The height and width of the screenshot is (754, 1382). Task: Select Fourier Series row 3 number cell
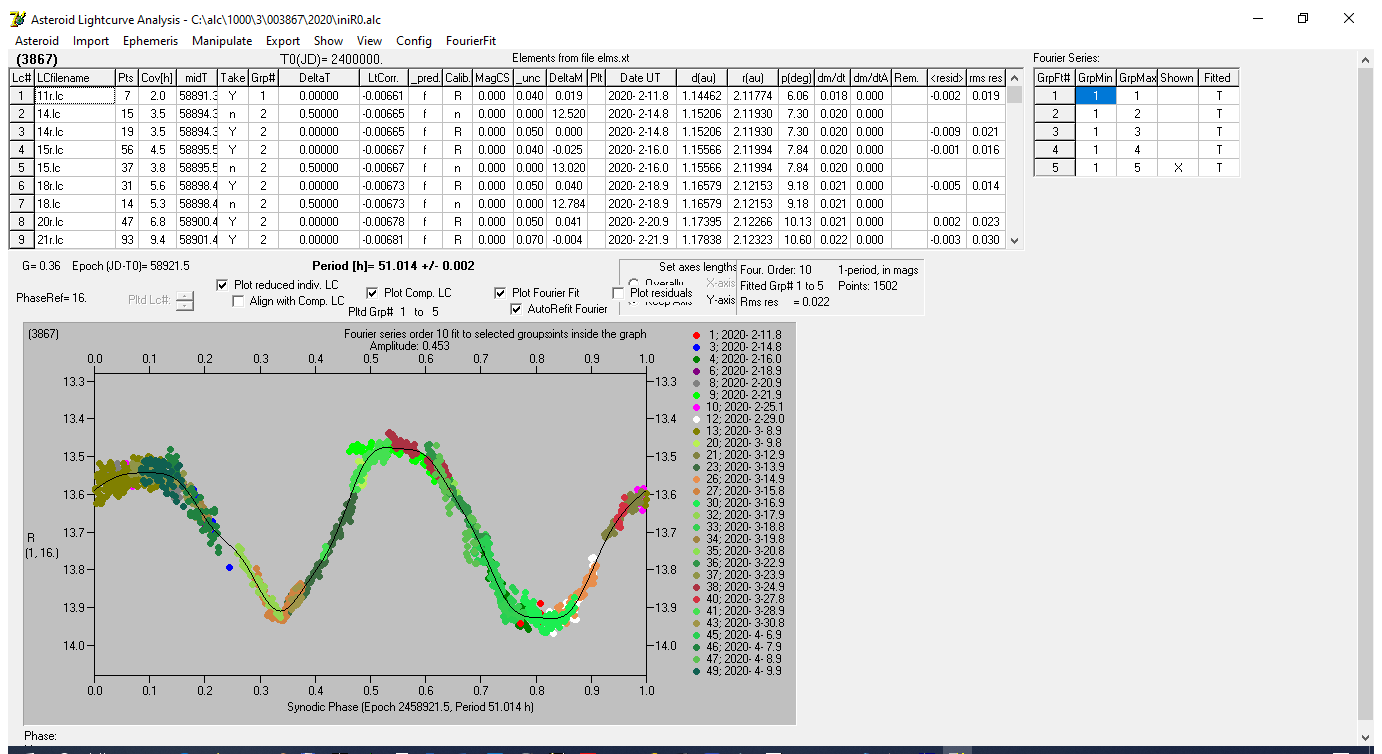coord(1054,132)
